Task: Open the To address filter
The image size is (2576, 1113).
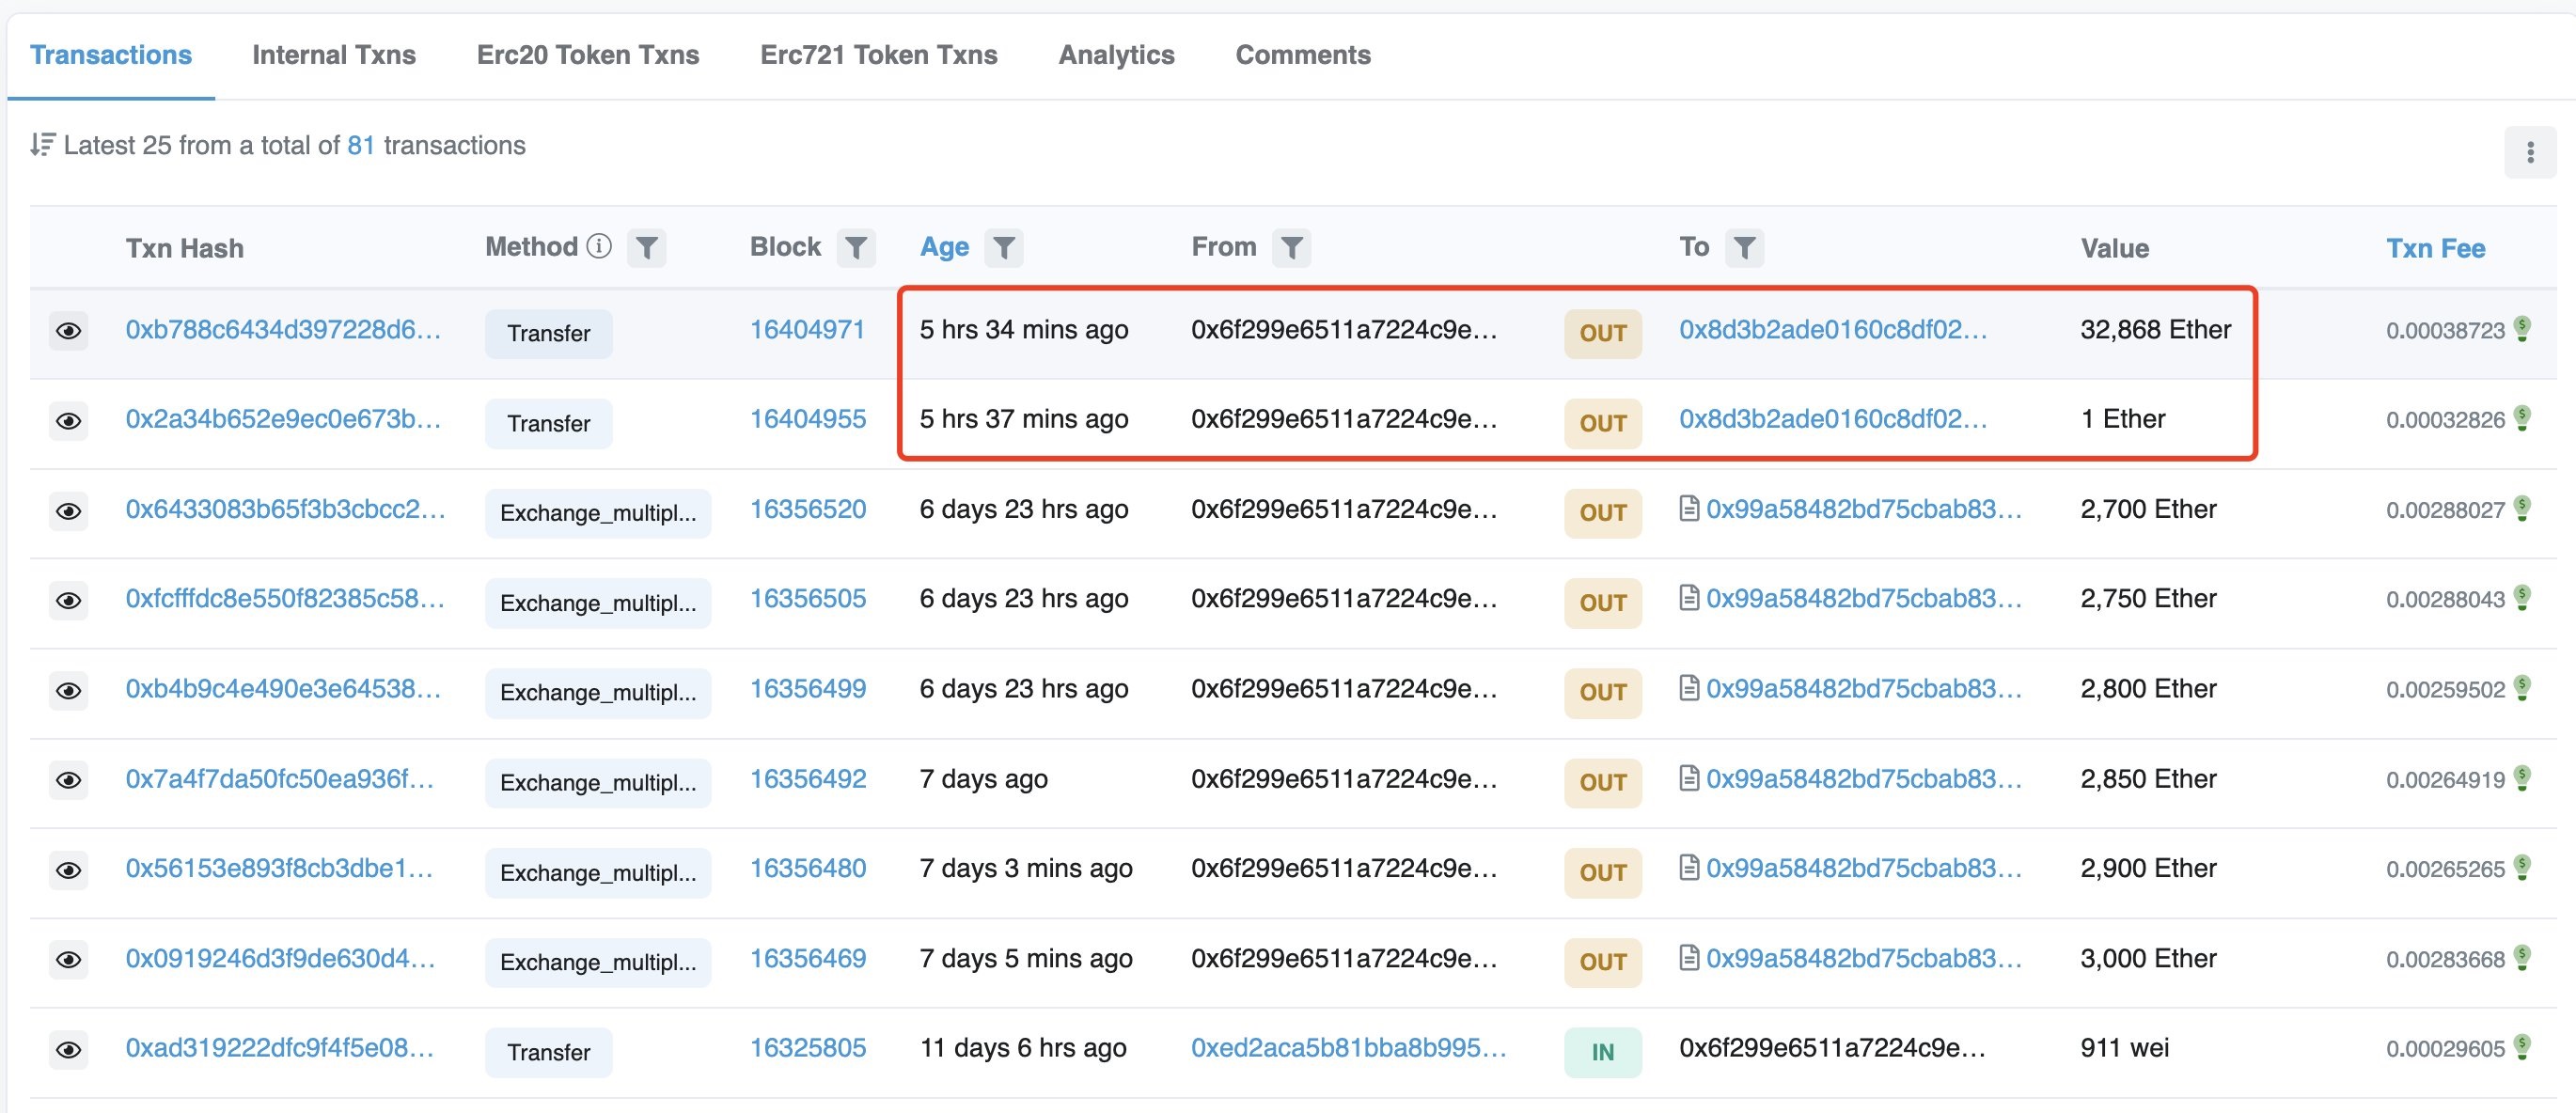Action: (1744, 248)
